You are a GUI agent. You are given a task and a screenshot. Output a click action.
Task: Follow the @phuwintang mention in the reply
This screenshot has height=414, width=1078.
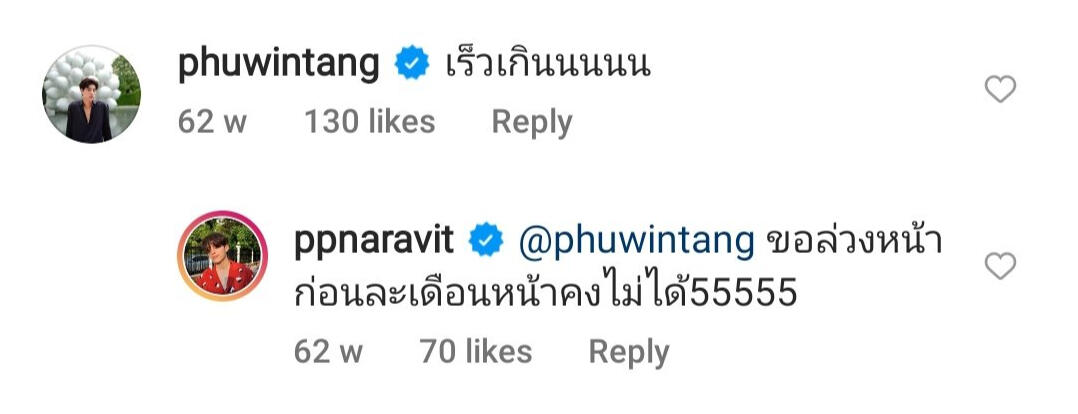pyautogui.click(x=637, y=241)
